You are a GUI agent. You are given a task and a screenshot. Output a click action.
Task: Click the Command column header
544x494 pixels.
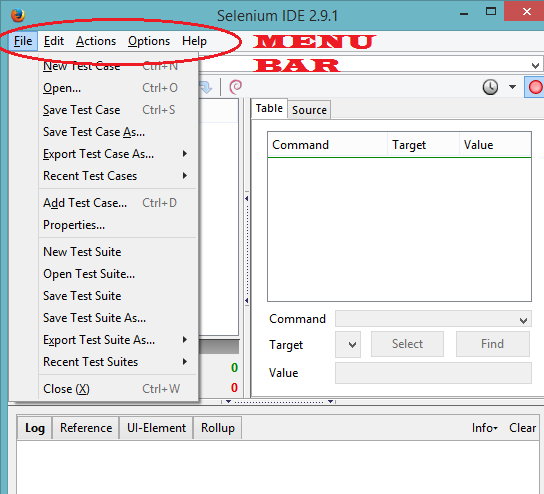(x=328, y=145)
